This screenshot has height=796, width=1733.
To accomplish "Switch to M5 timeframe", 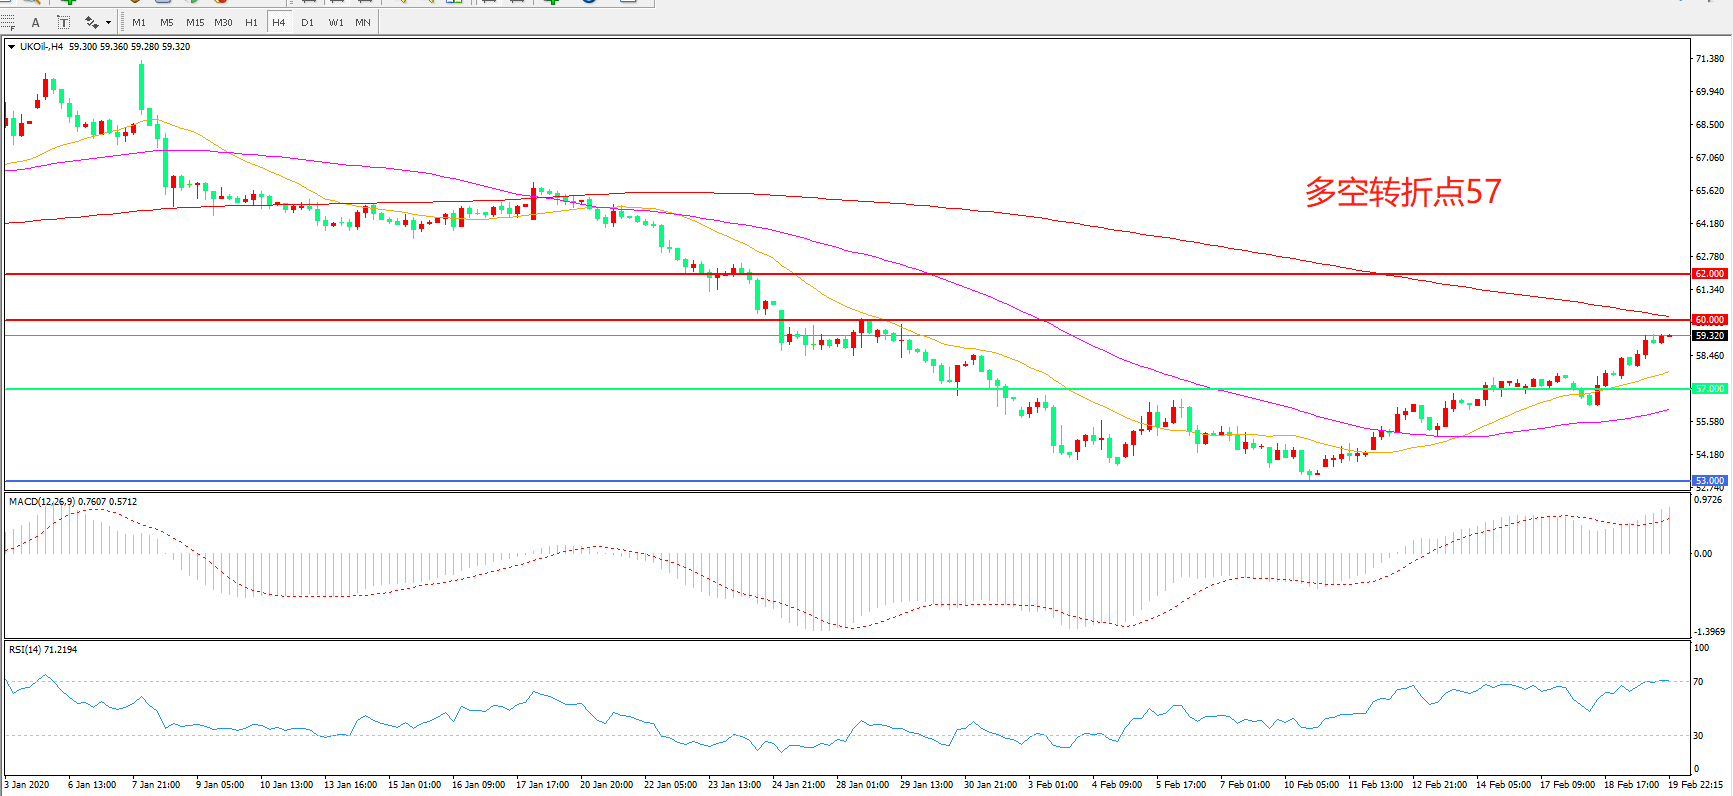I will point(166,22).
